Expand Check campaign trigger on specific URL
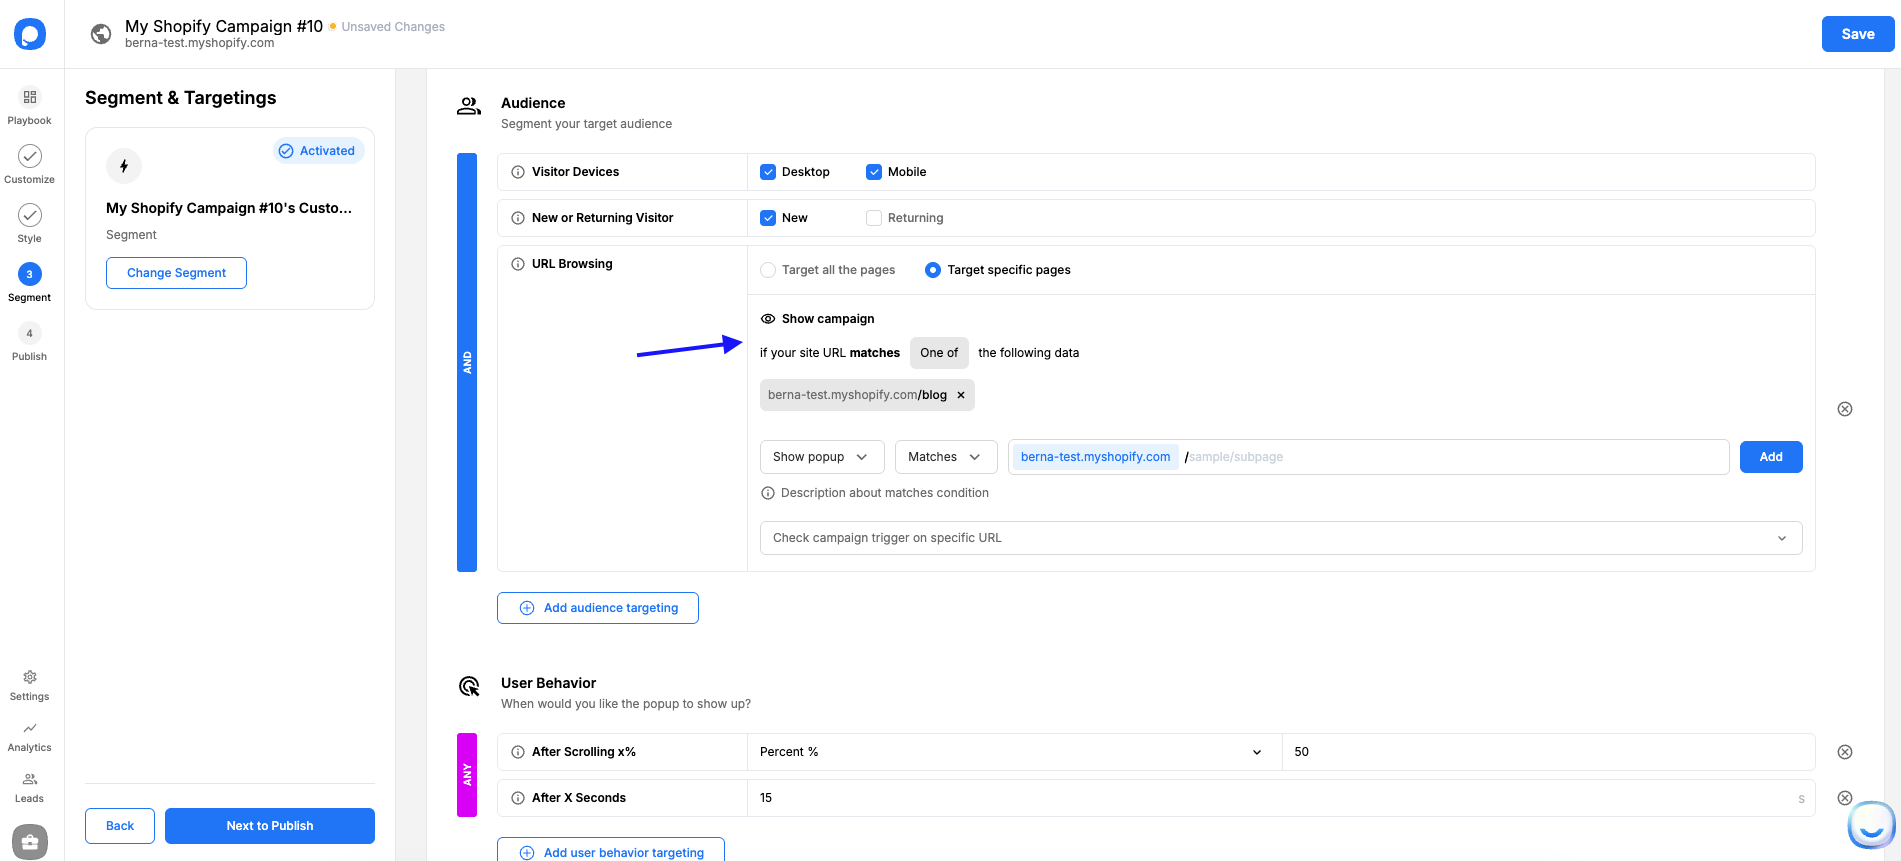Image resolution: width=1901 pixels, height=861 pixels. (x=1280, y=538)
